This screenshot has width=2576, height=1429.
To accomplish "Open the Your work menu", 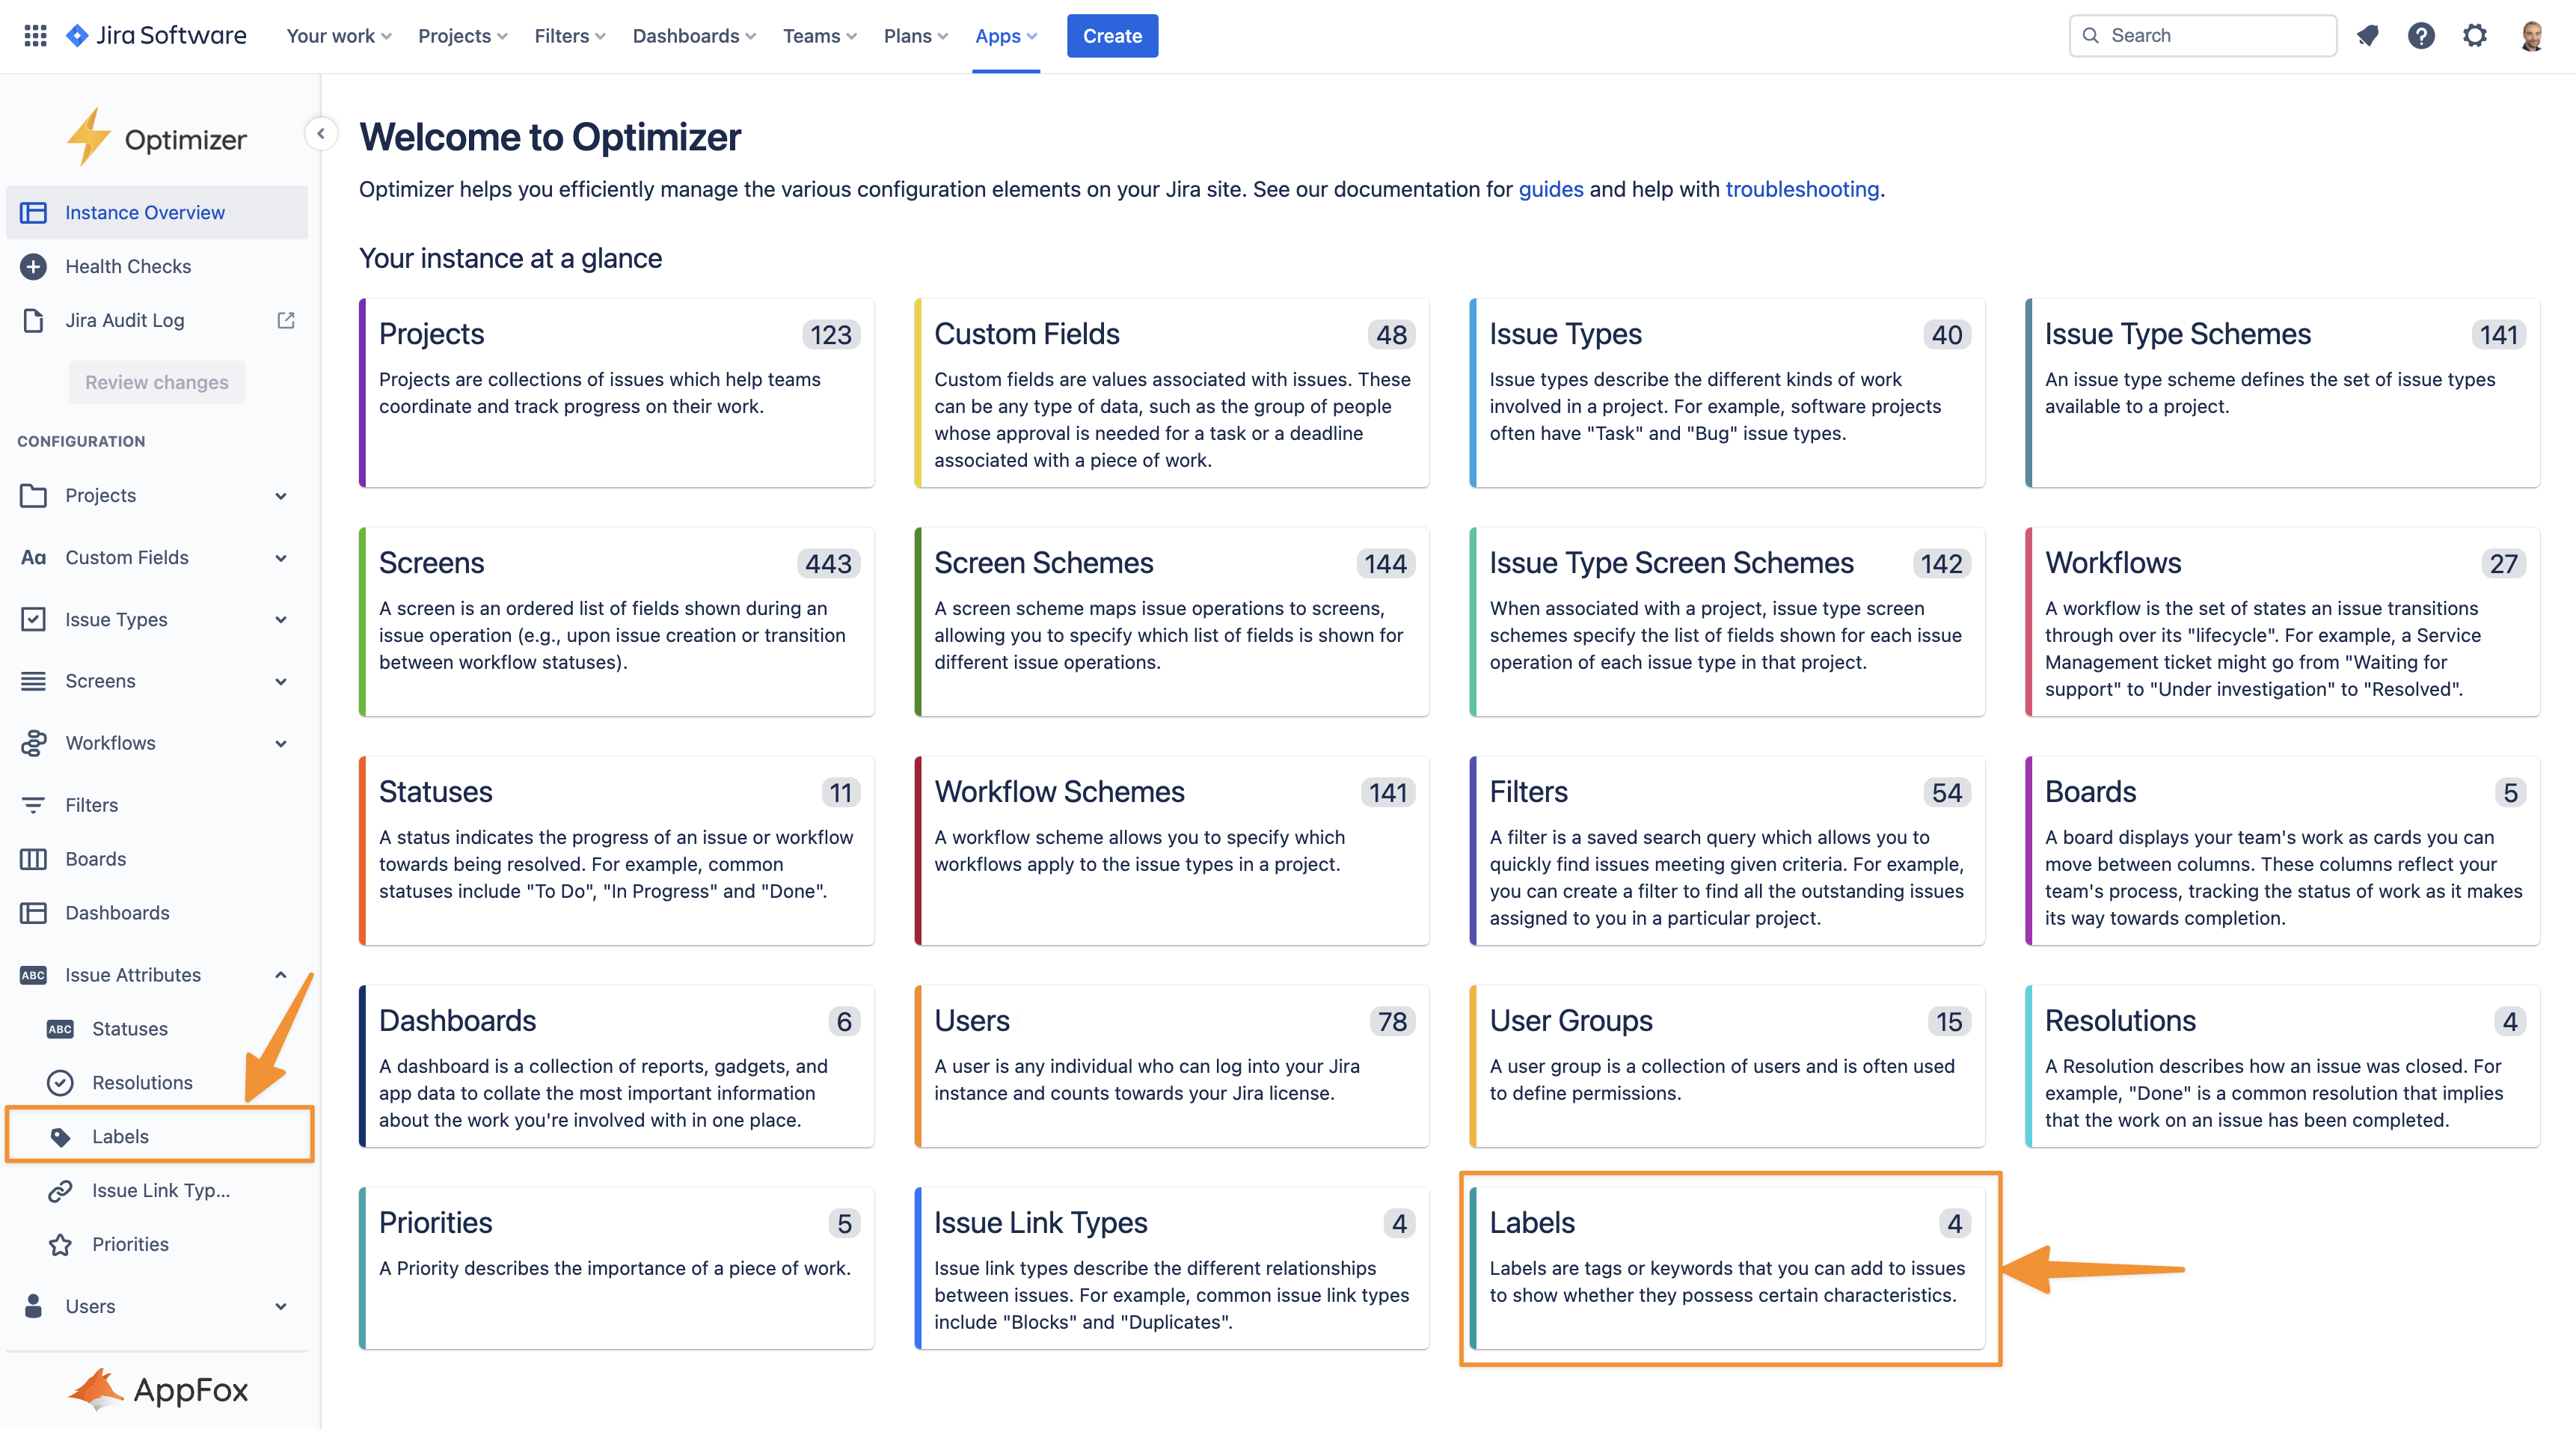I will 338,36.
